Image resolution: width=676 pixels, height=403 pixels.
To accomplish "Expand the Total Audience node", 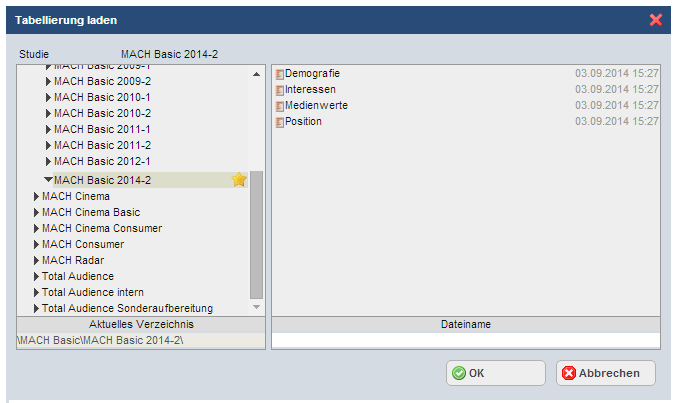I will pos(36,276).
